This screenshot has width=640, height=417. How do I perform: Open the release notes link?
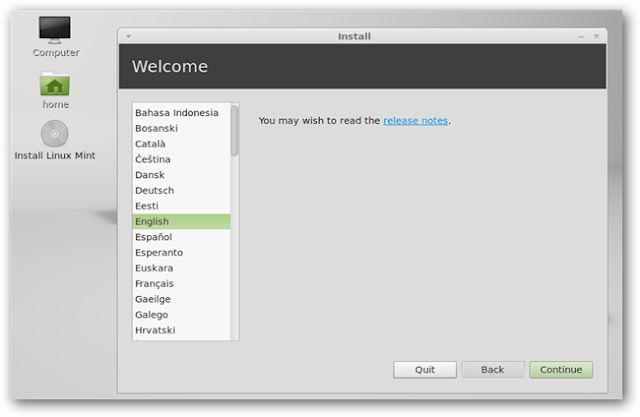pyautogui.click(x=416, y=121)
